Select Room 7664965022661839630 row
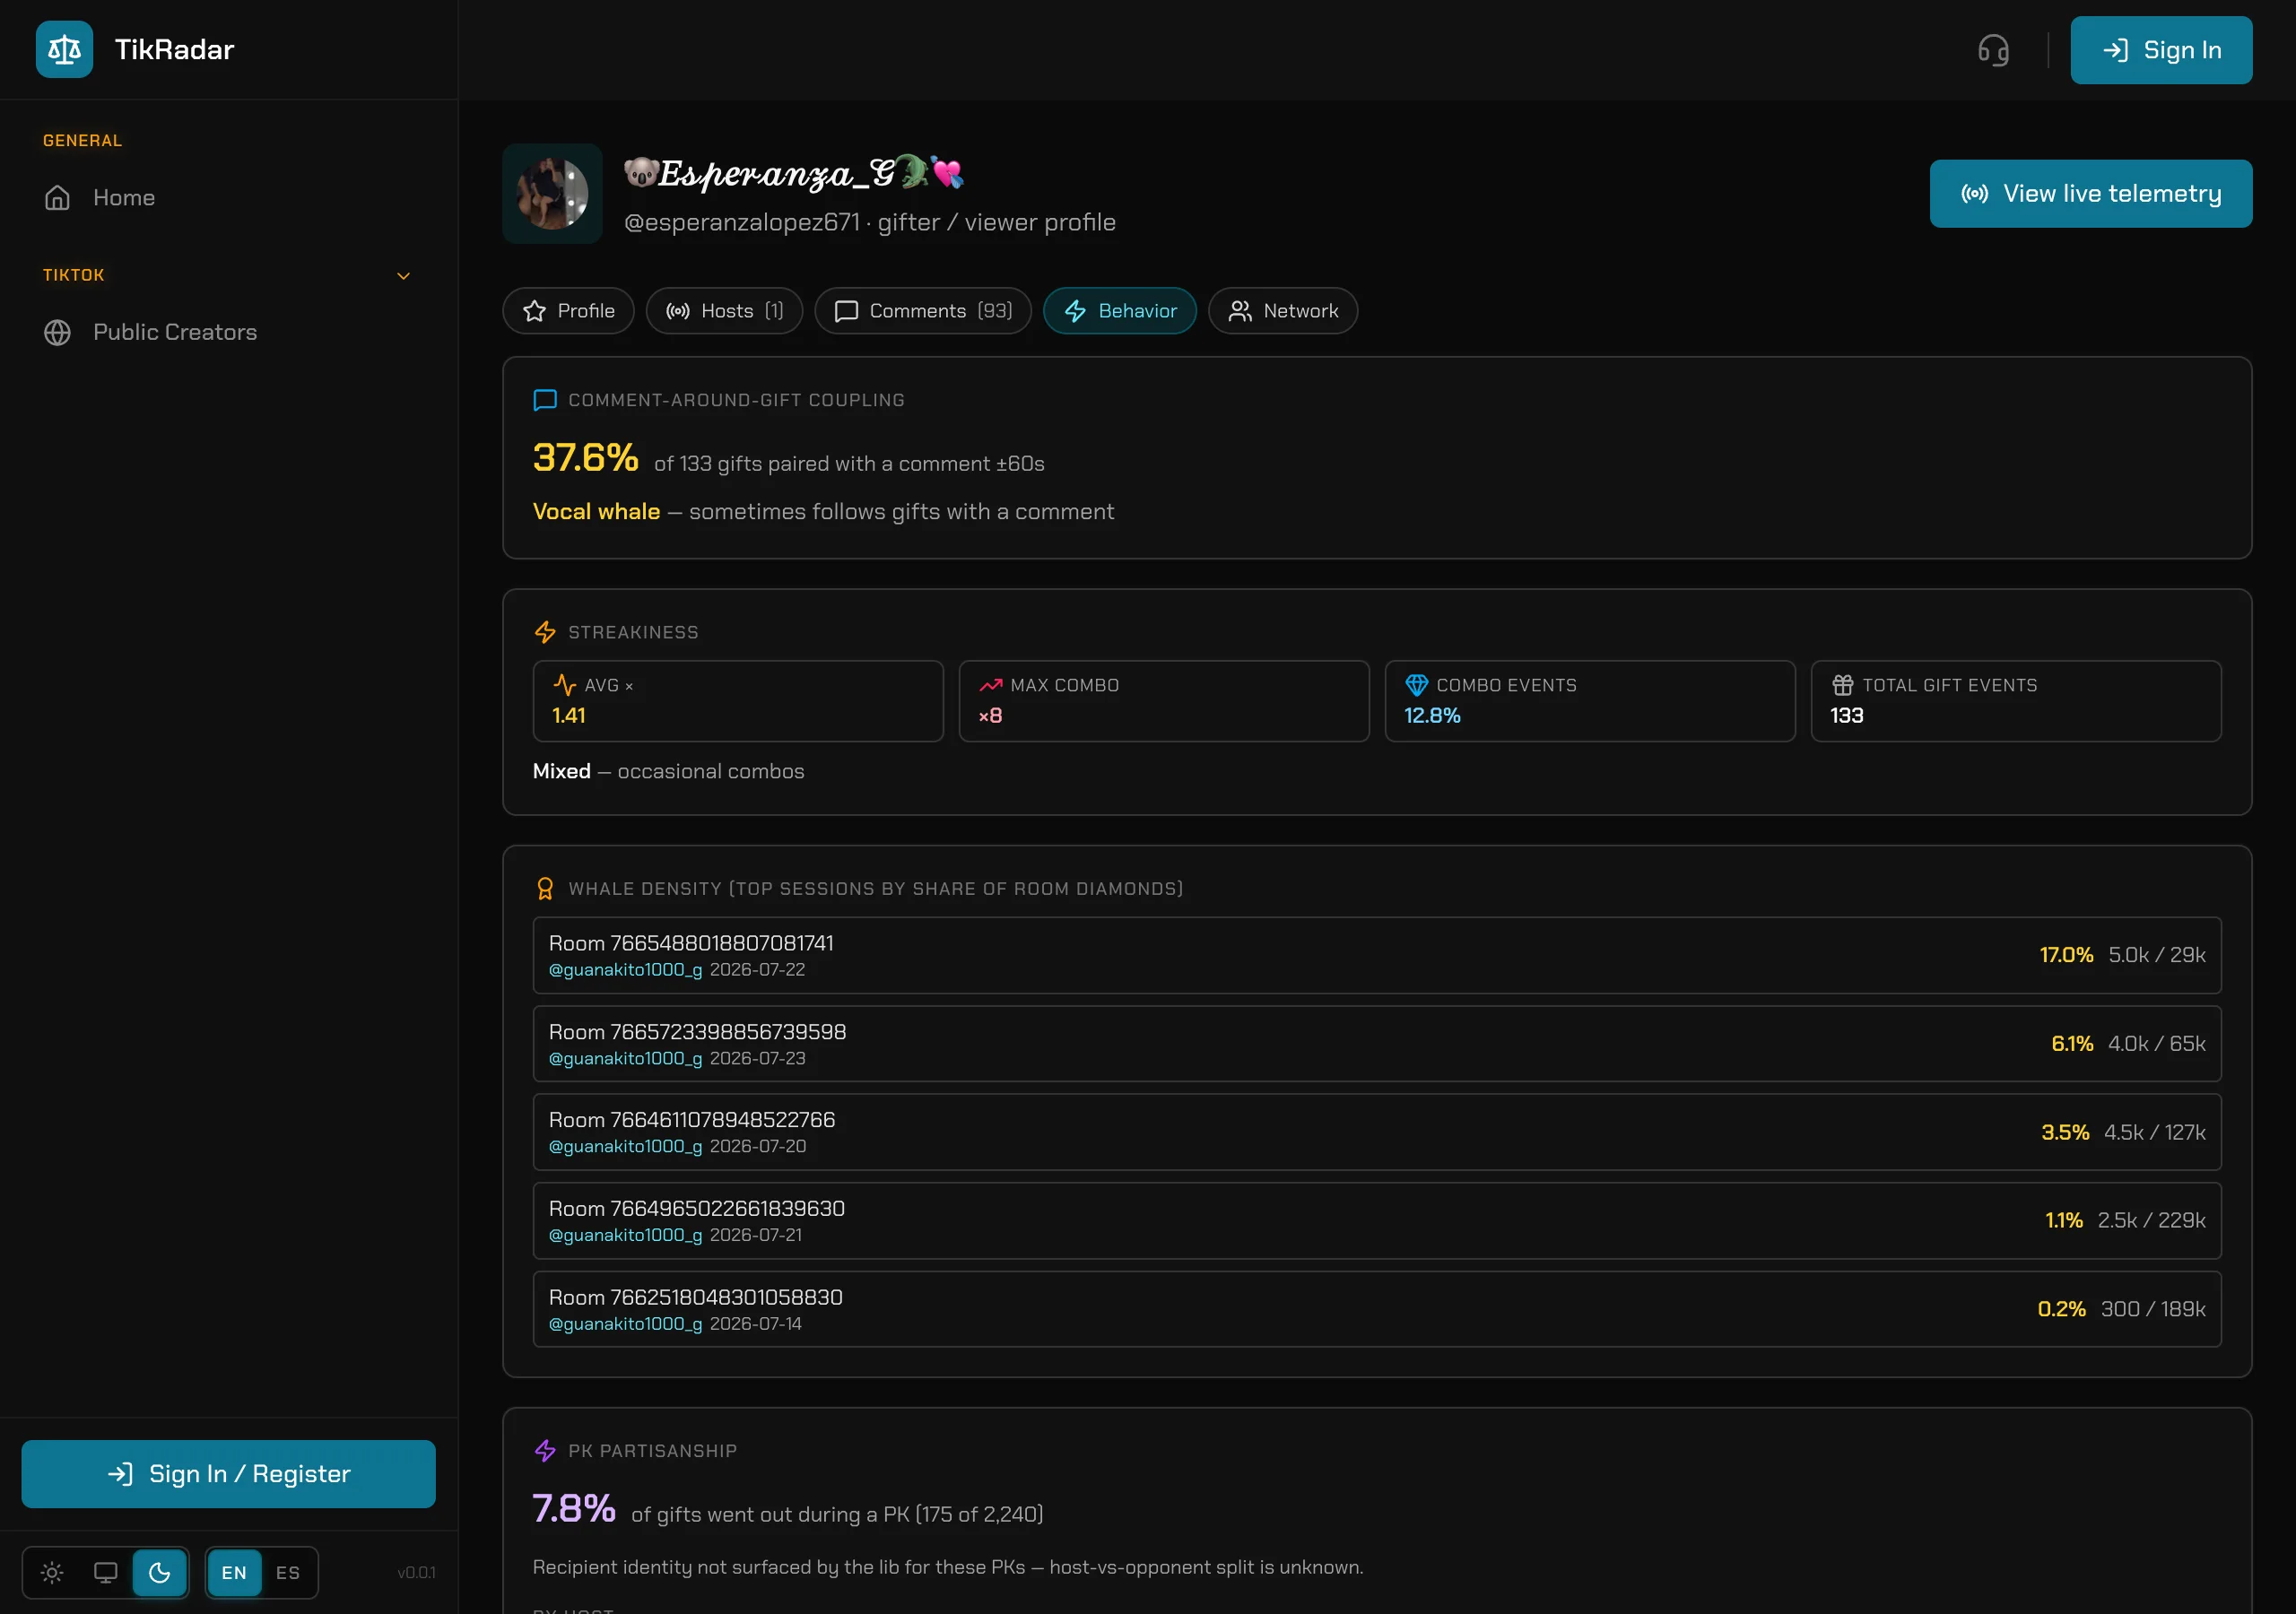Screen dimensions: 2296x1614 (x=1377, y=1221)
